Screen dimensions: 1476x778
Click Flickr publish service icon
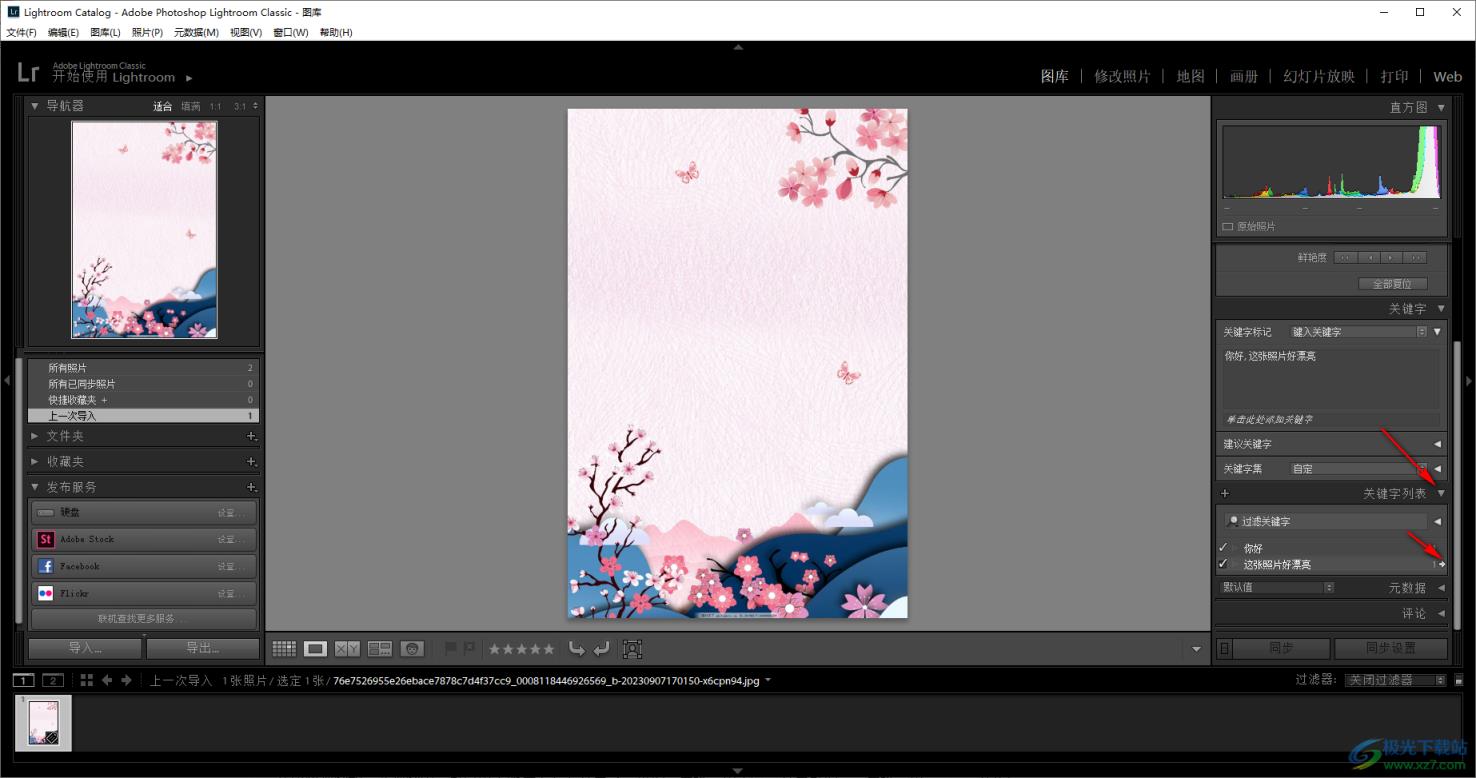(x=45, y=593)
